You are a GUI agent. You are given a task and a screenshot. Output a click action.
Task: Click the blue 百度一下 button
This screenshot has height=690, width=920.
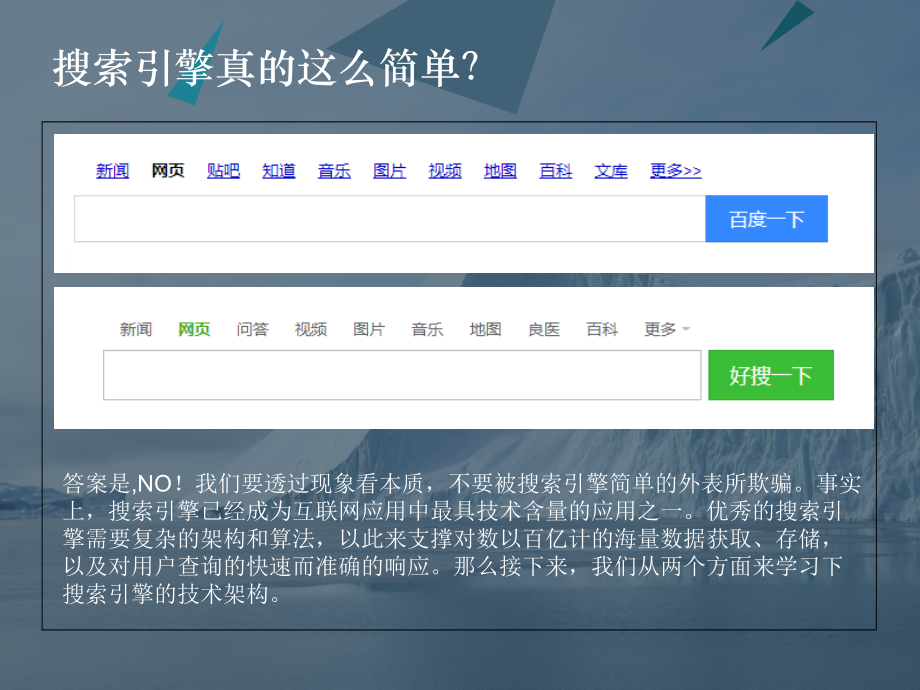[766, 219]
